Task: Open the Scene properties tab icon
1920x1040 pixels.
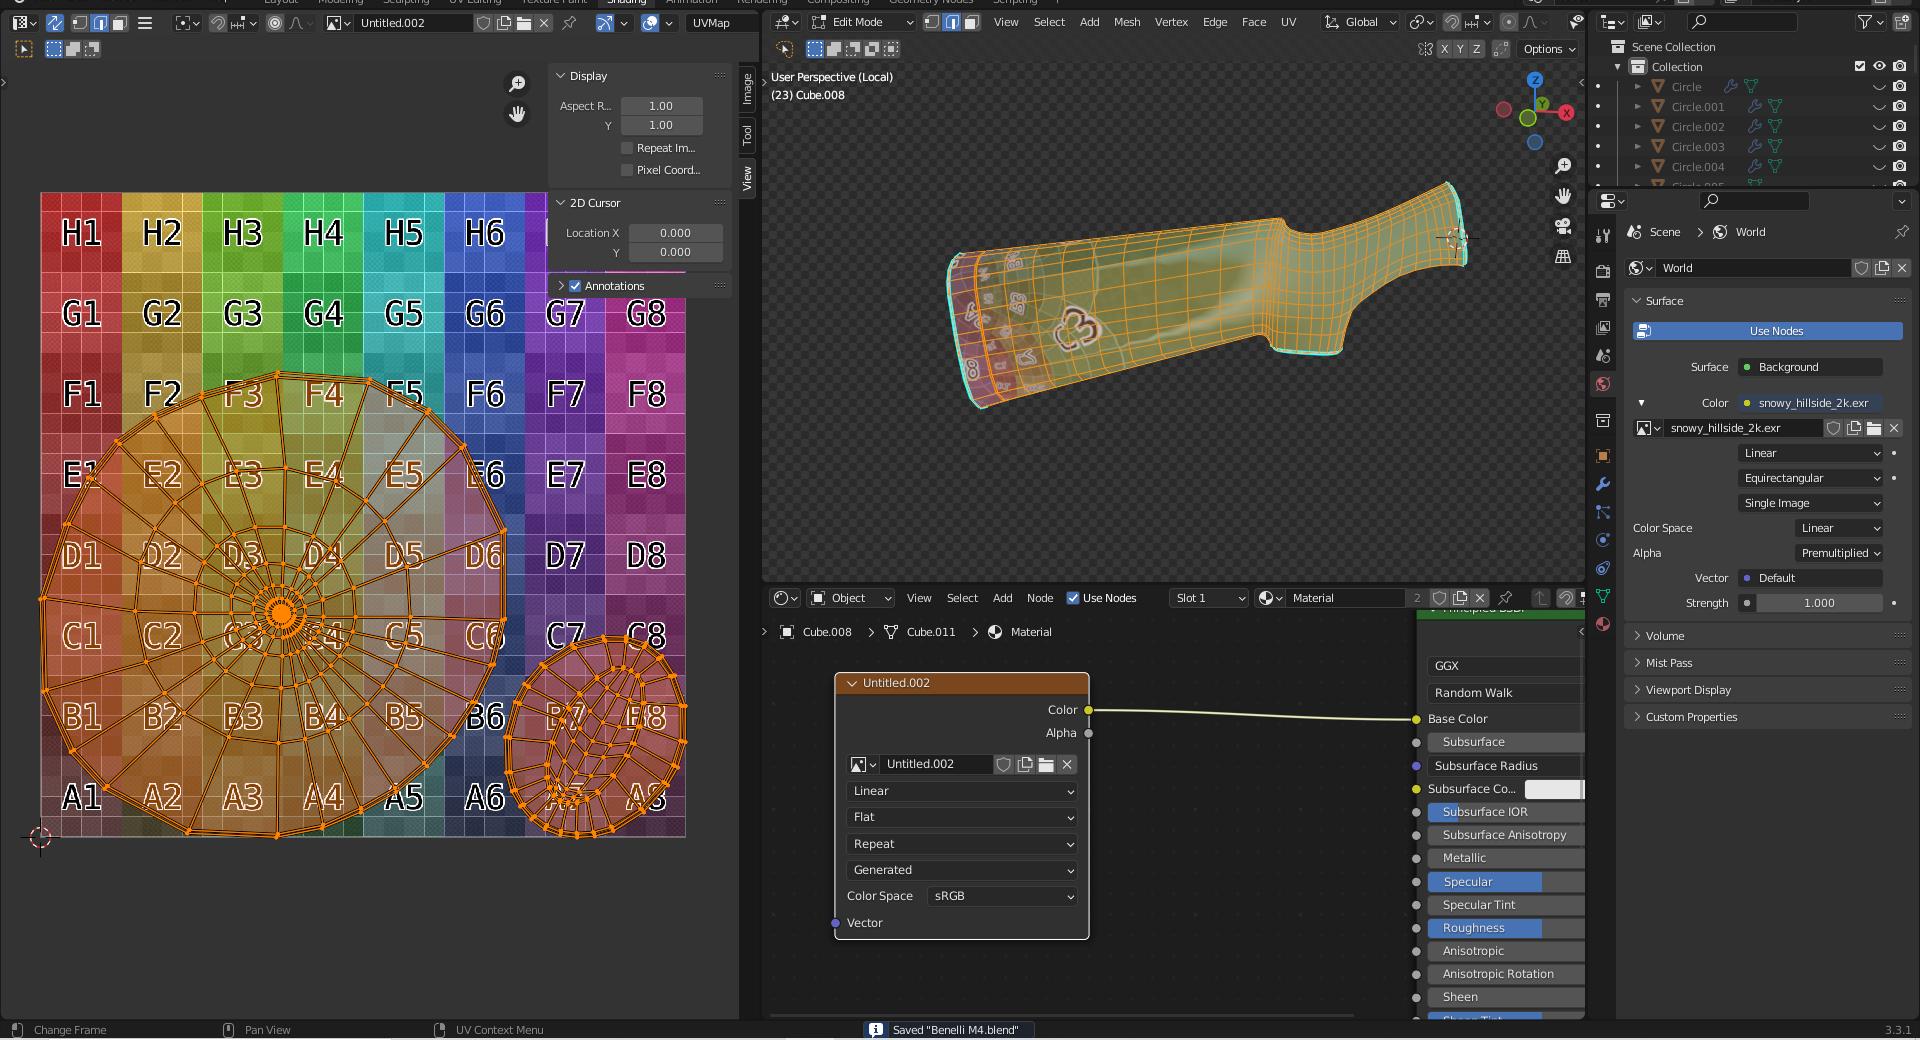Action: coord(1603,356)
